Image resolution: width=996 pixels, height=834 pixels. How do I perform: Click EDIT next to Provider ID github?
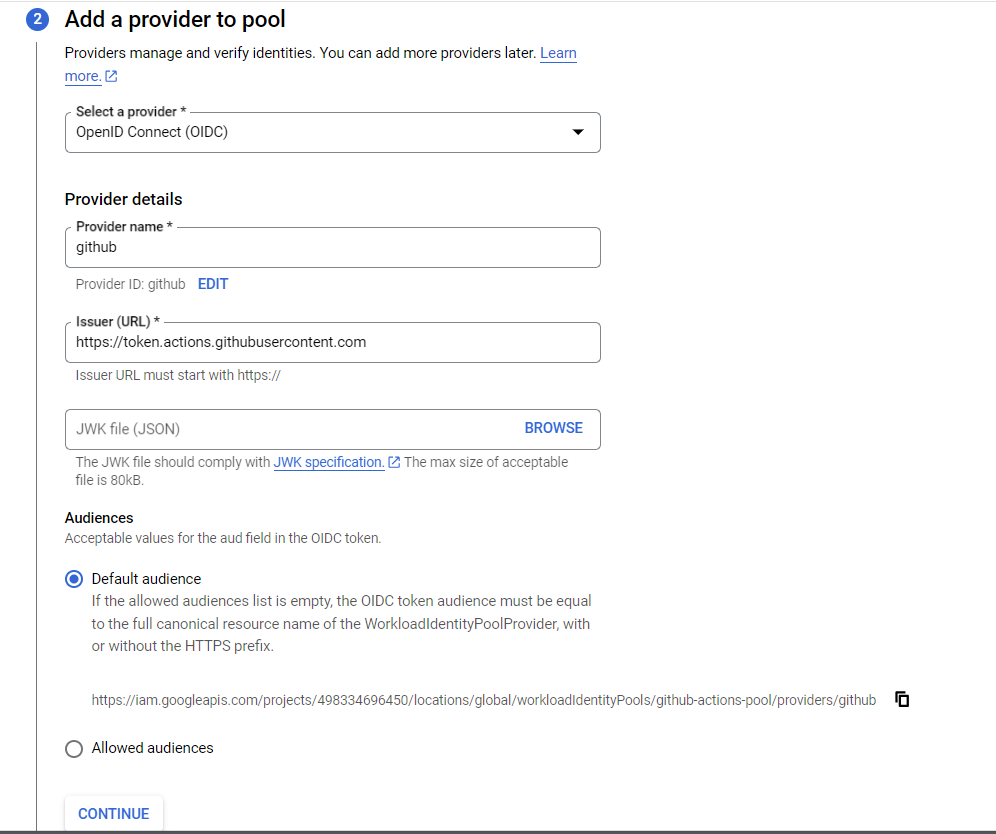[212, 284]
